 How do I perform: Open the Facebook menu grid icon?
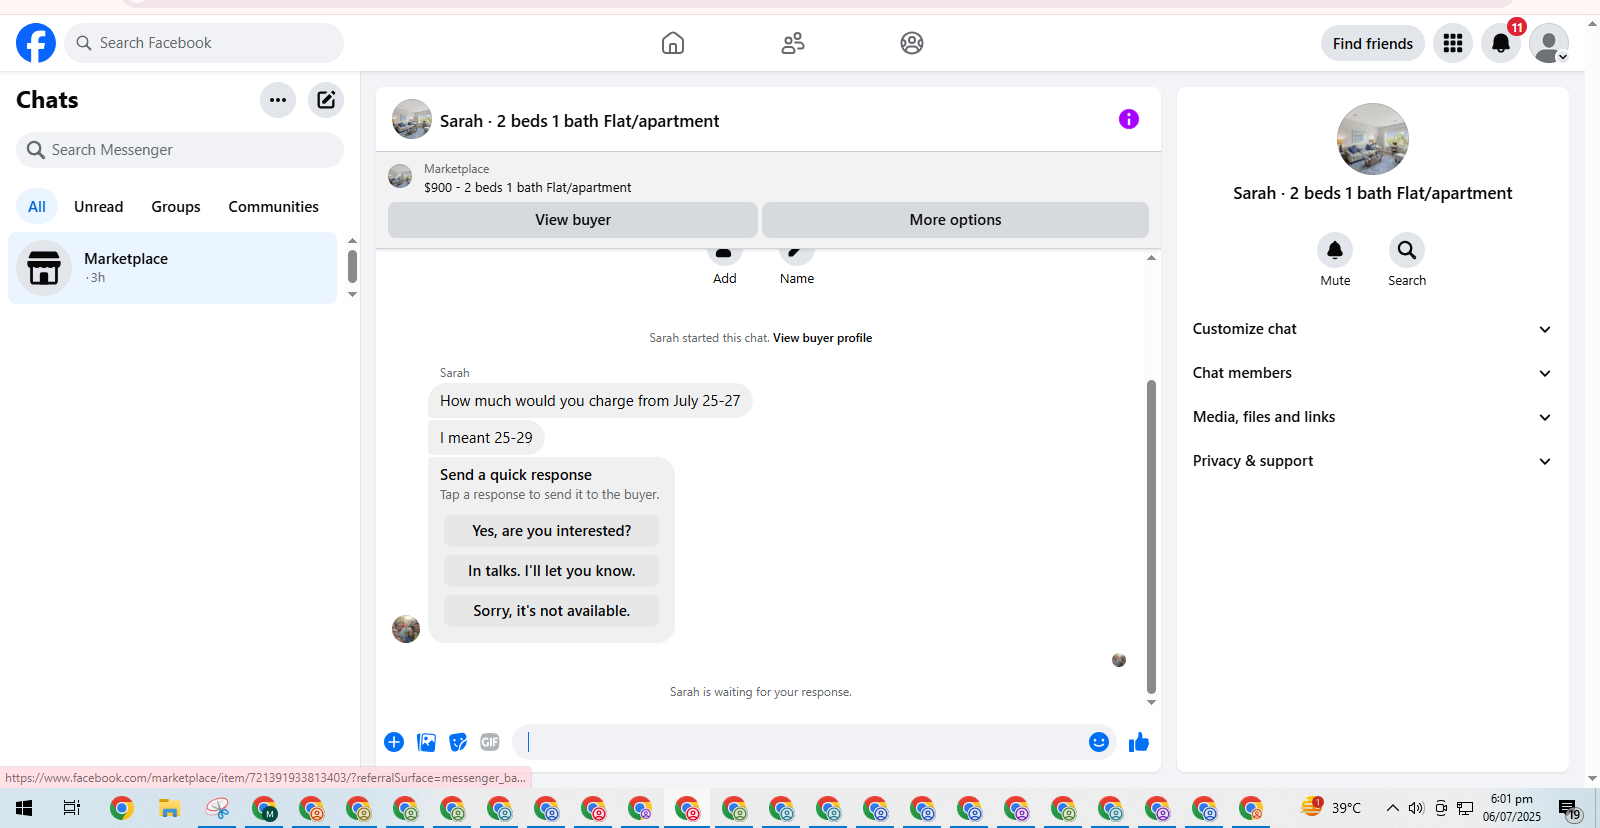coord(1453,43)
